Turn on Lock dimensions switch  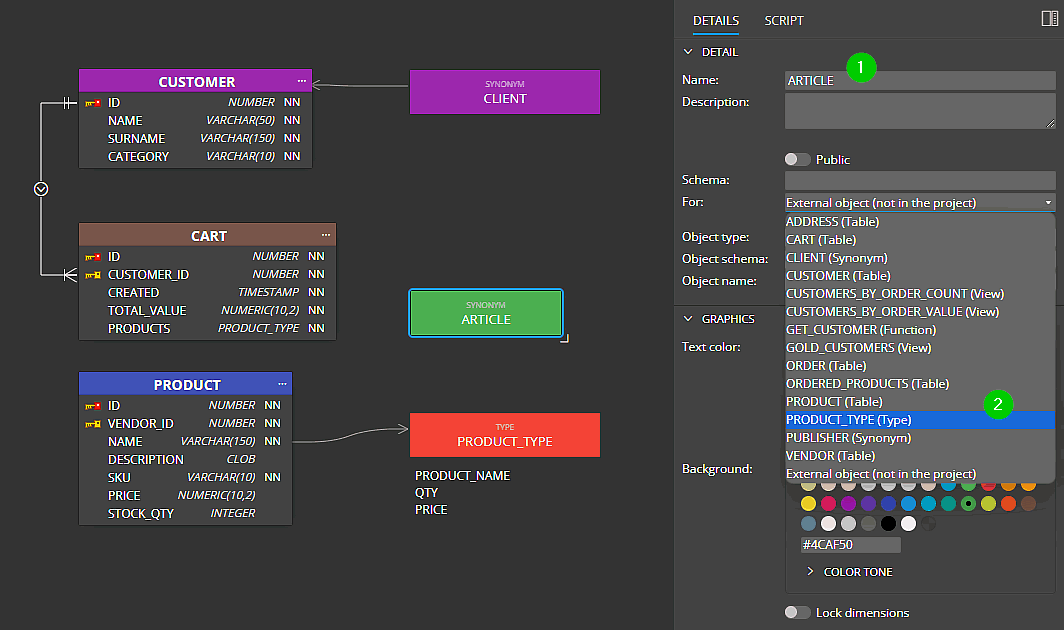tap(797, 612)
